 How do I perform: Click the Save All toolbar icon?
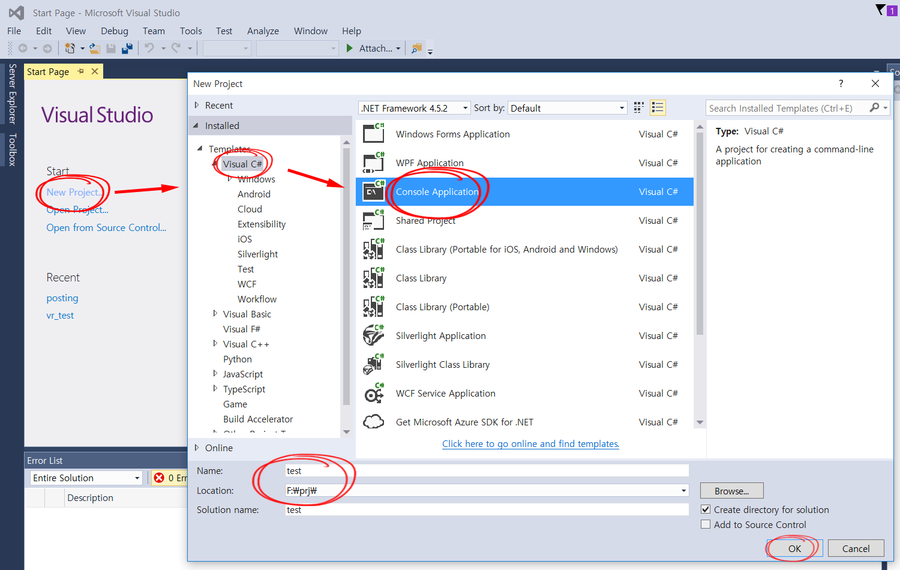(127, 49)
